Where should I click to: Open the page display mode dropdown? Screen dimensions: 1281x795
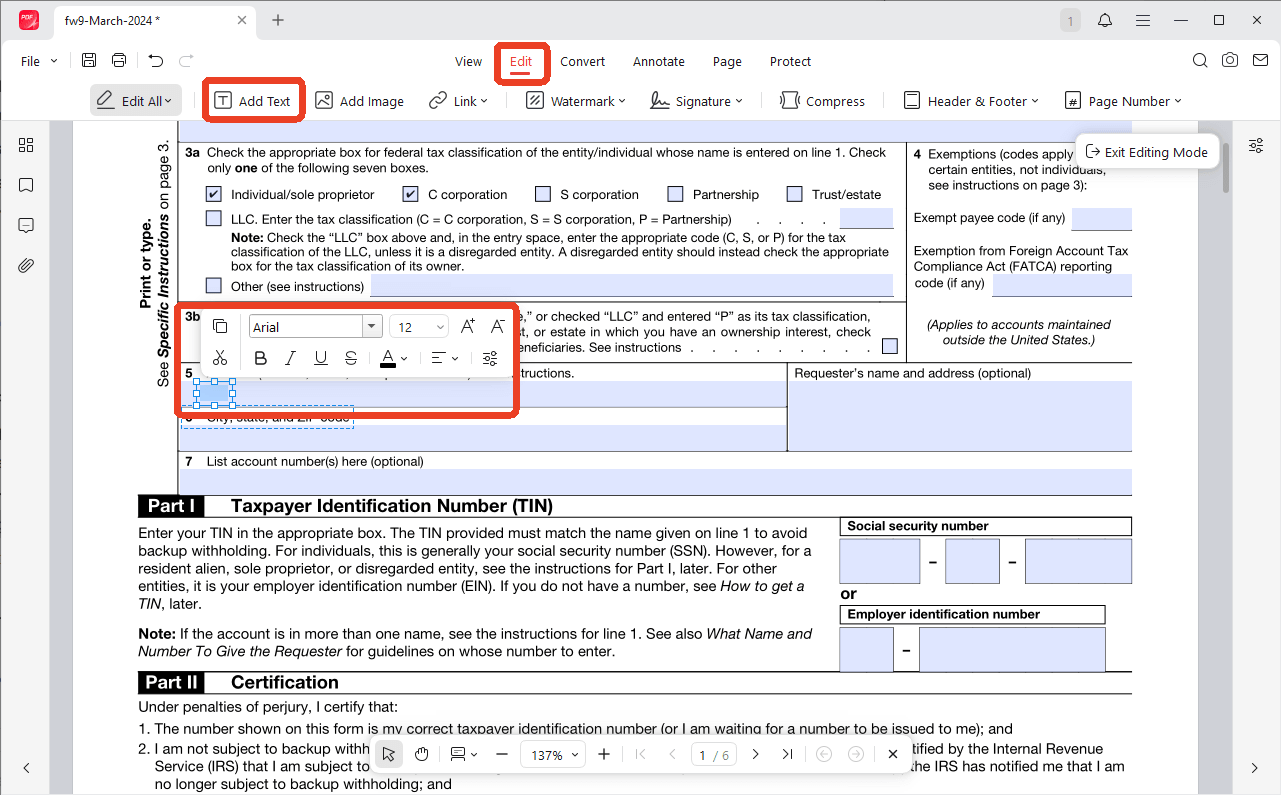pos(463,754)
